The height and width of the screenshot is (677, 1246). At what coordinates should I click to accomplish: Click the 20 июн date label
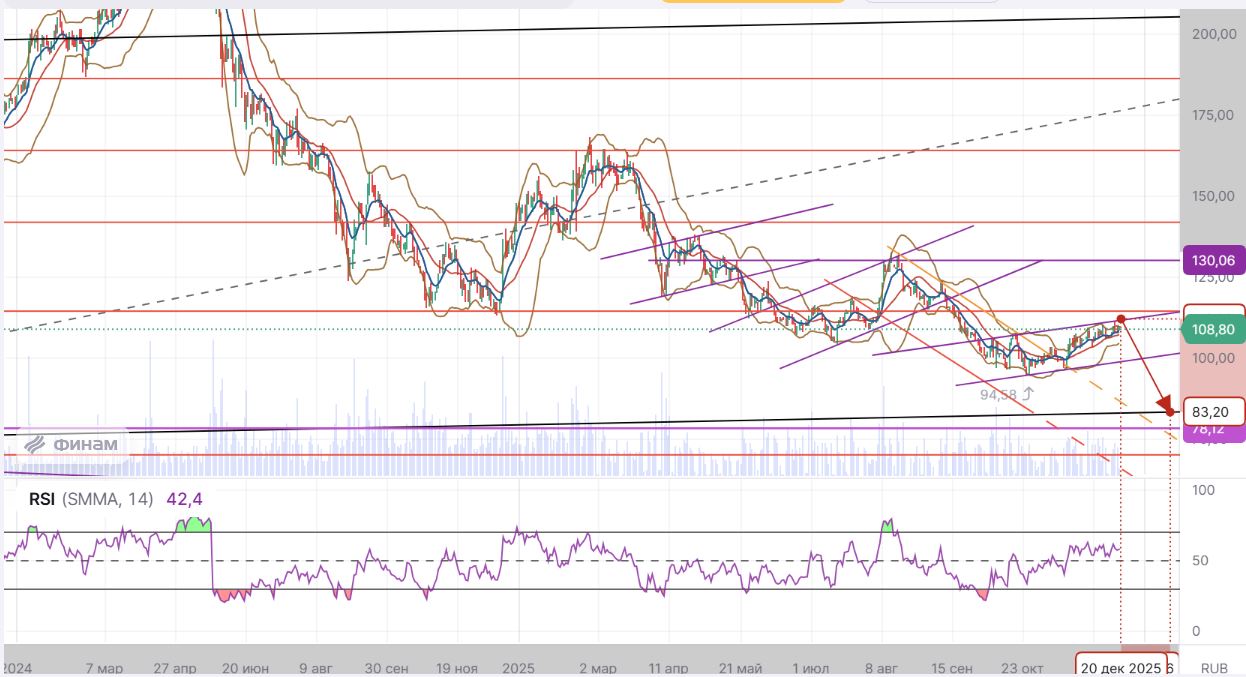(x=244, y=667)
